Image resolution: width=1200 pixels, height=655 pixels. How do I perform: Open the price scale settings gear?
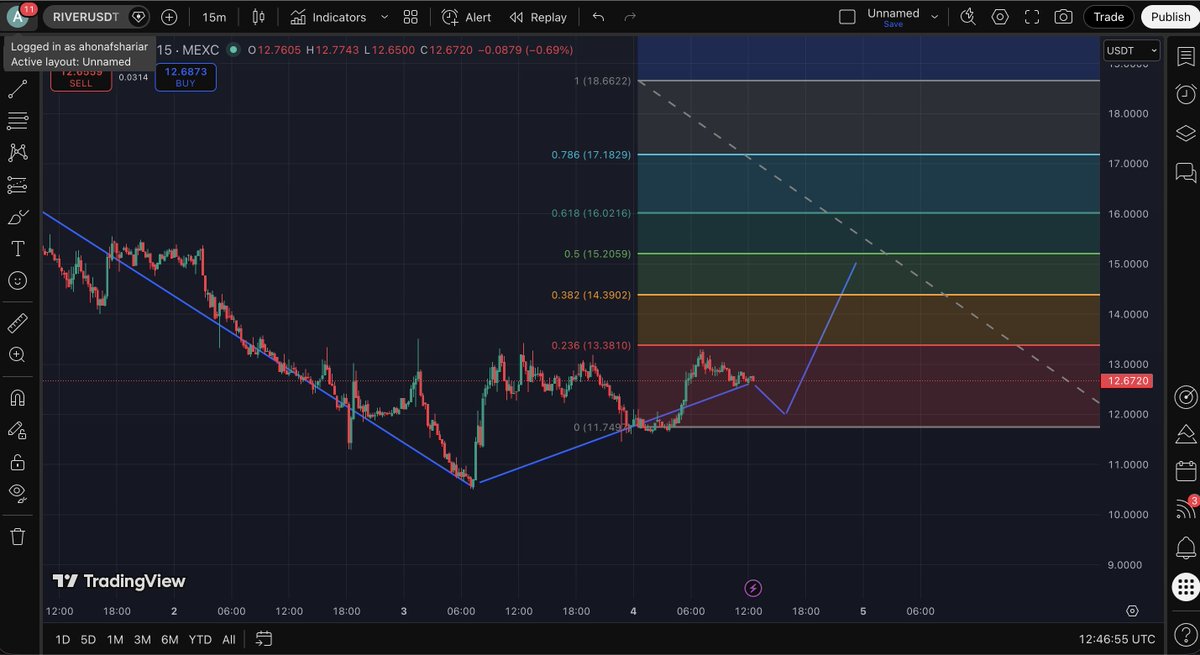(x=1132, y=611)
